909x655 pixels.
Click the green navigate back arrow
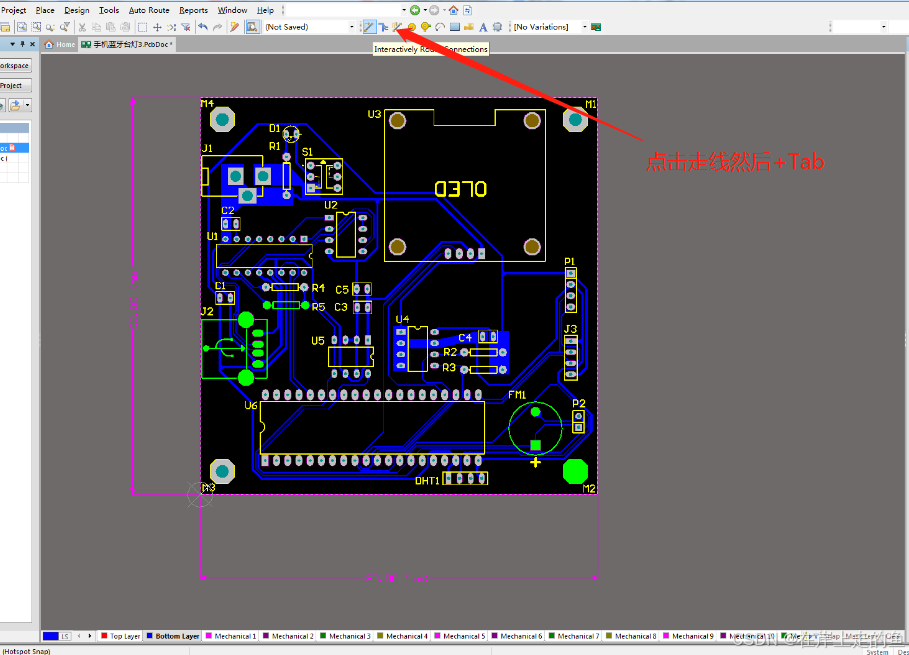click(414, 10)
